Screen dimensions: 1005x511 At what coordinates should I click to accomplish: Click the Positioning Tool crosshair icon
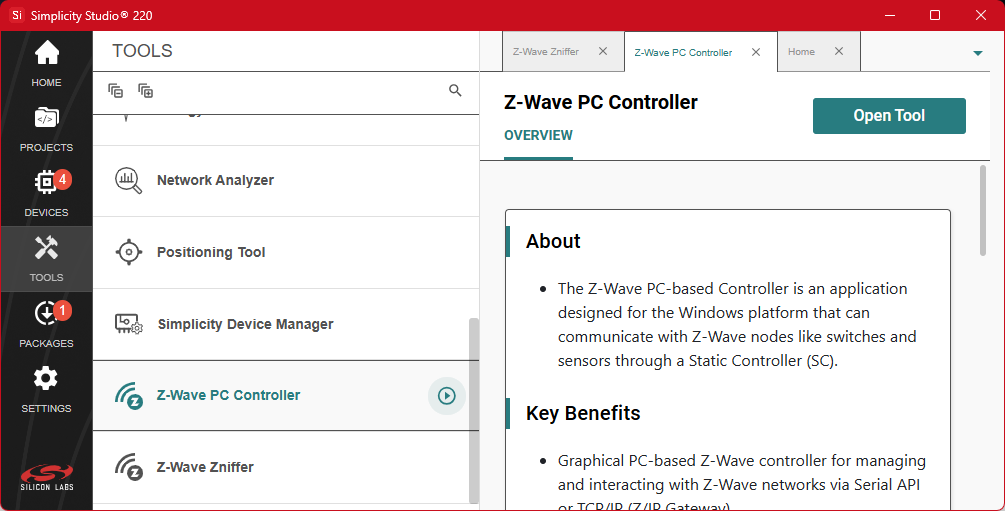129,252
